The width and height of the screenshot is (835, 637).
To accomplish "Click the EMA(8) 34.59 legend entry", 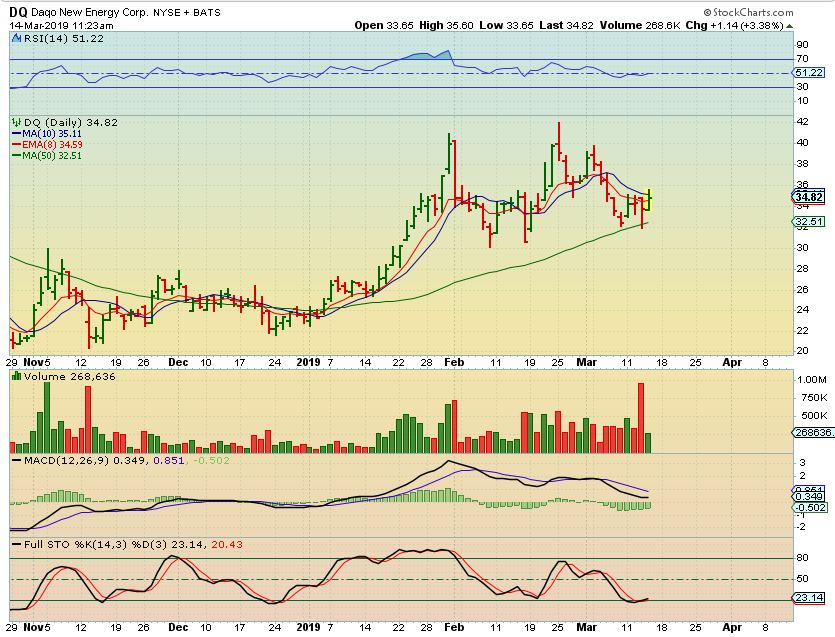I will point(52,145).
